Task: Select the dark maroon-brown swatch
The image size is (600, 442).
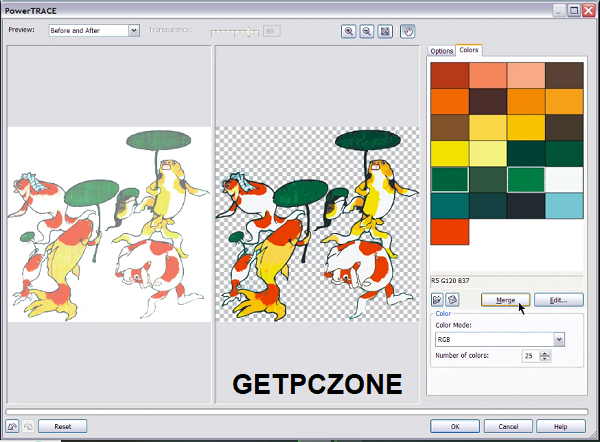Action: click(x=488, y=101)
